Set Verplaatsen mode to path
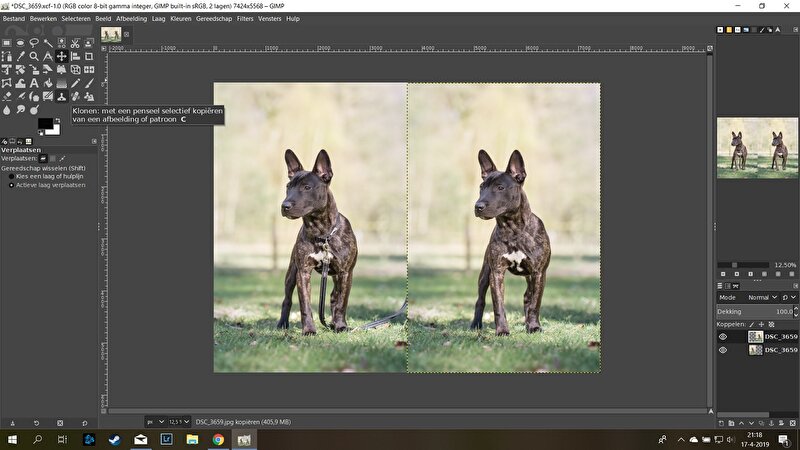The width and height of the screenshot is (800, 450). tap(62, 159)
